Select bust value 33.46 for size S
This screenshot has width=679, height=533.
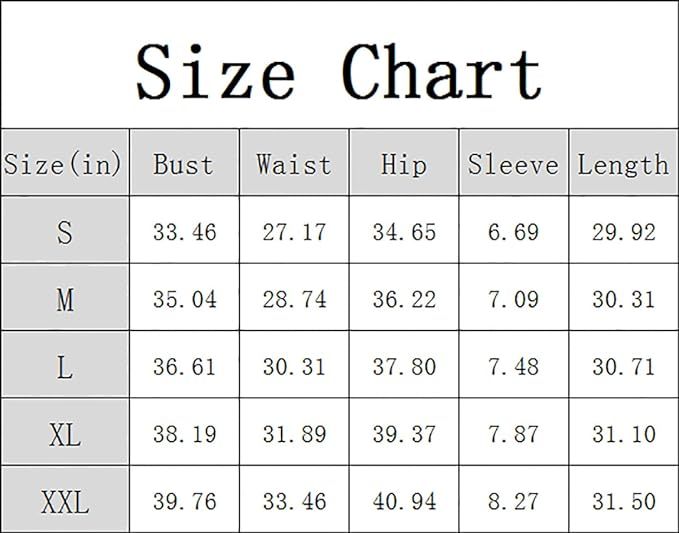pos(184,232)
